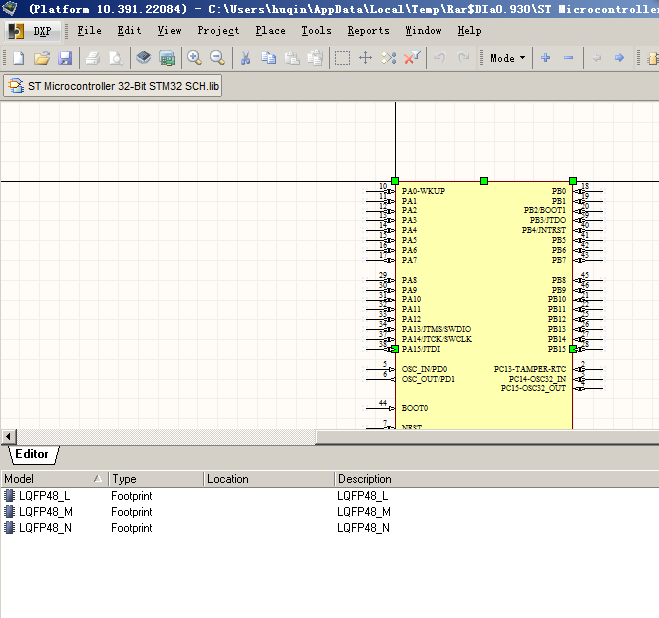Click the PB4/JNTRST pin label
Image resolution: width=659 pixels, height=618 pixels.
544,230
